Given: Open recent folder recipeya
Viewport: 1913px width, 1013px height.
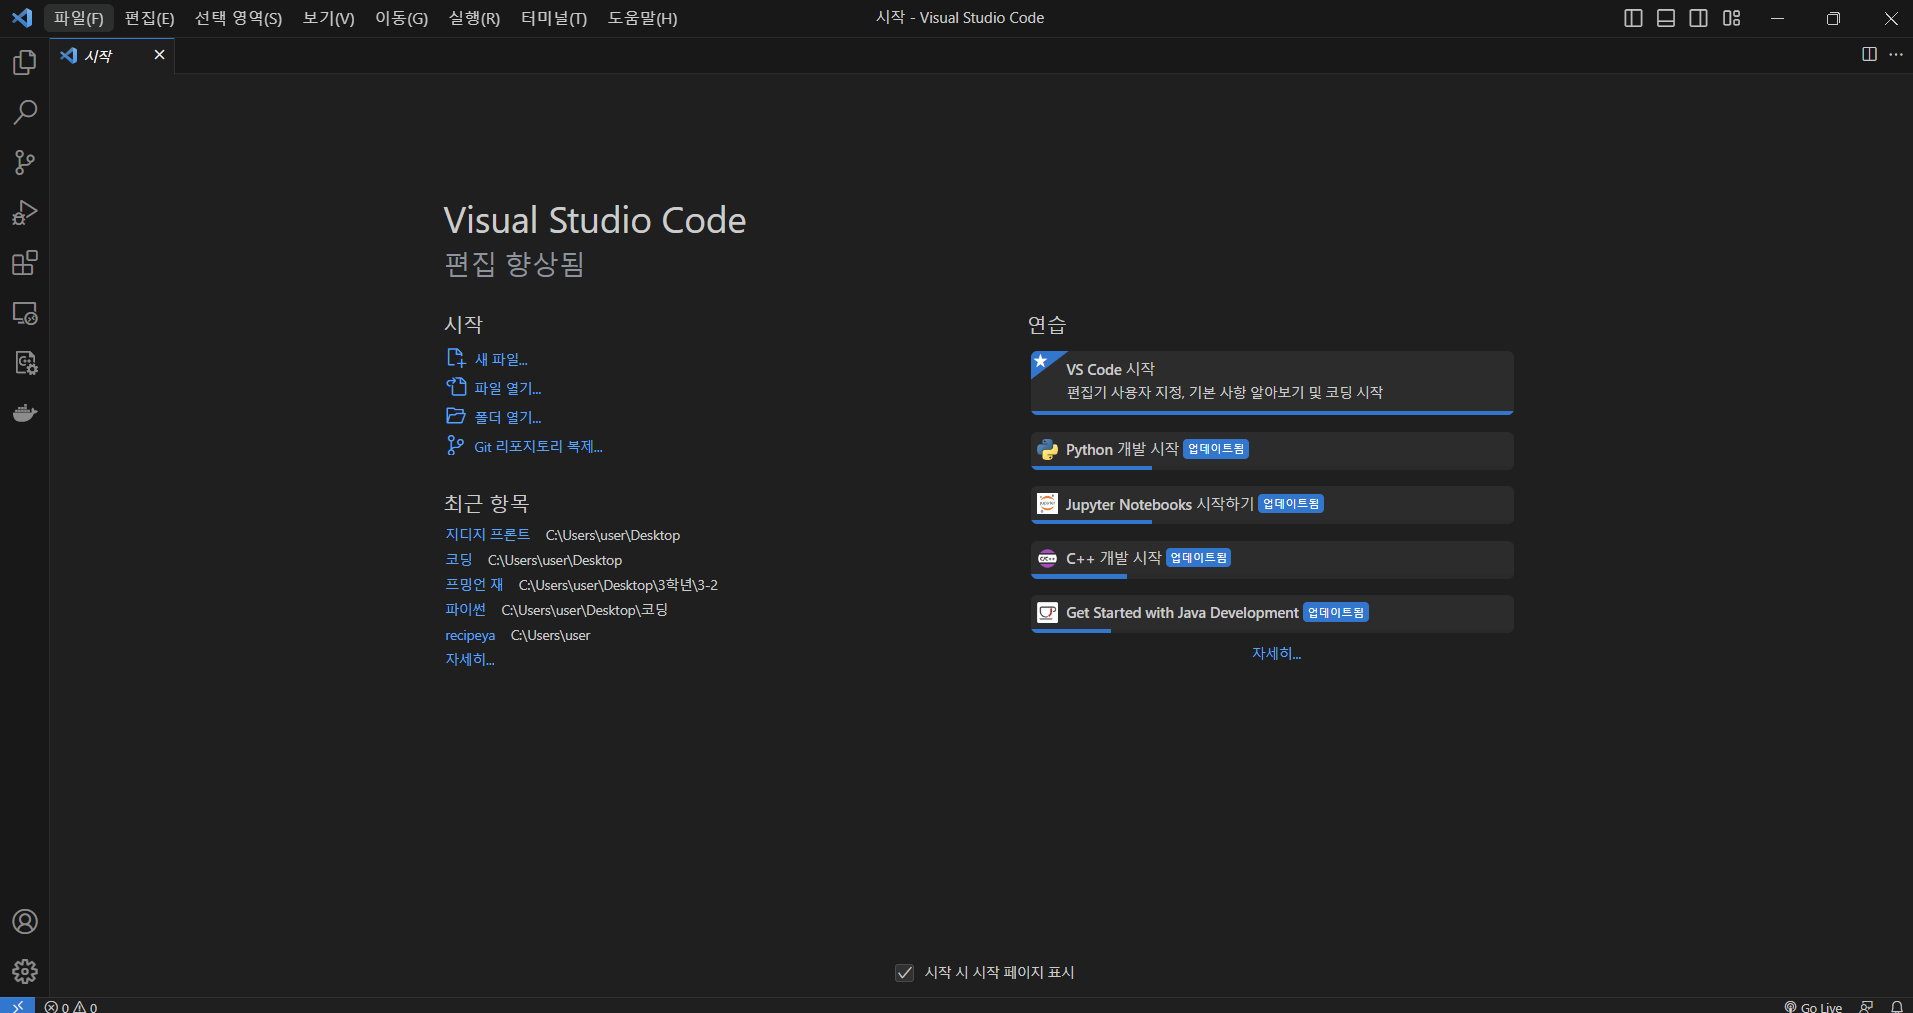Looking at the screenshot, I should (470, 635).
